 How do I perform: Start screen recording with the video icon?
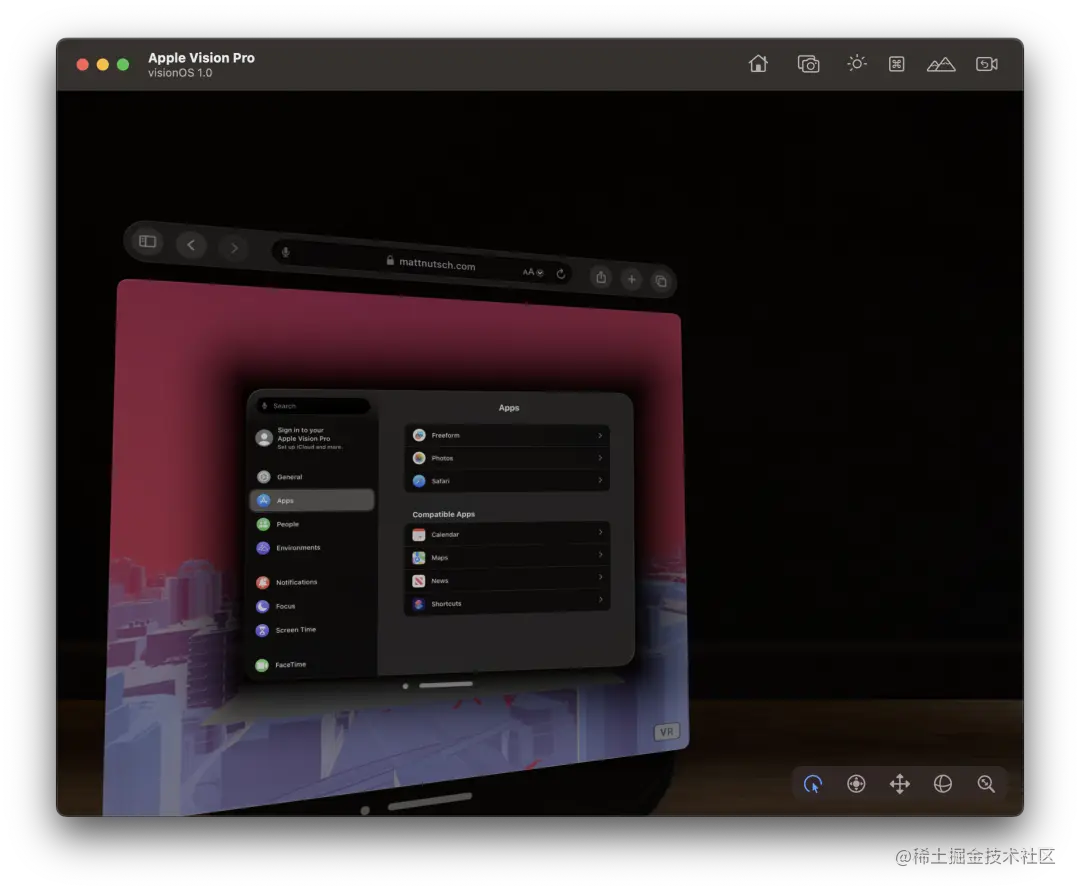click(986, 64)
